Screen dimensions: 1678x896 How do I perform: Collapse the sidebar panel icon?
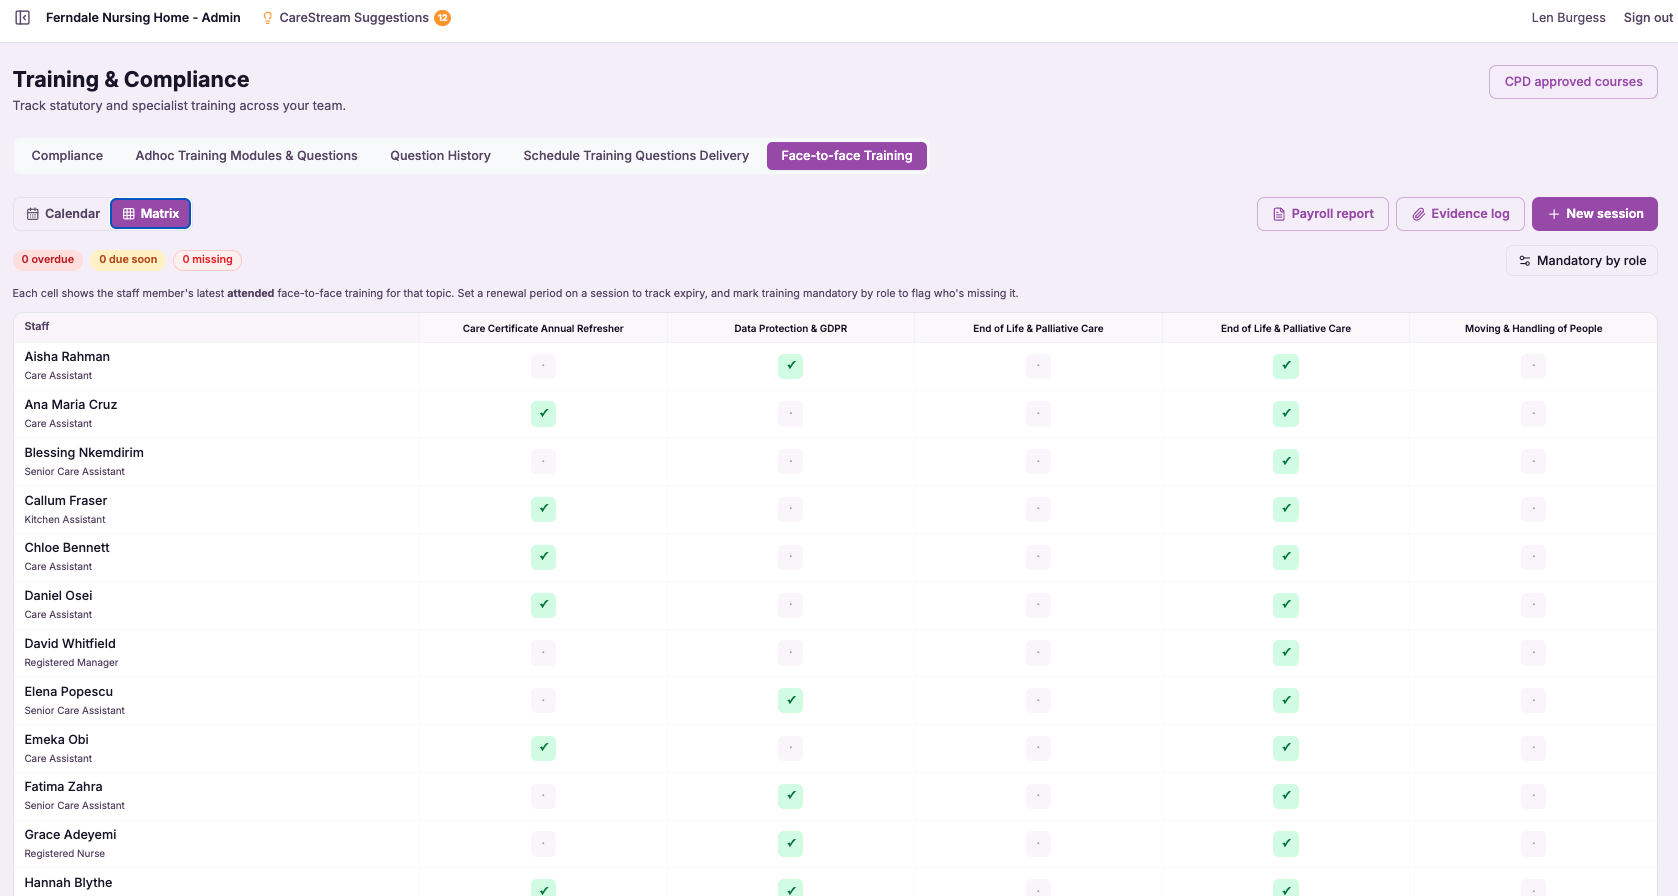22,18
